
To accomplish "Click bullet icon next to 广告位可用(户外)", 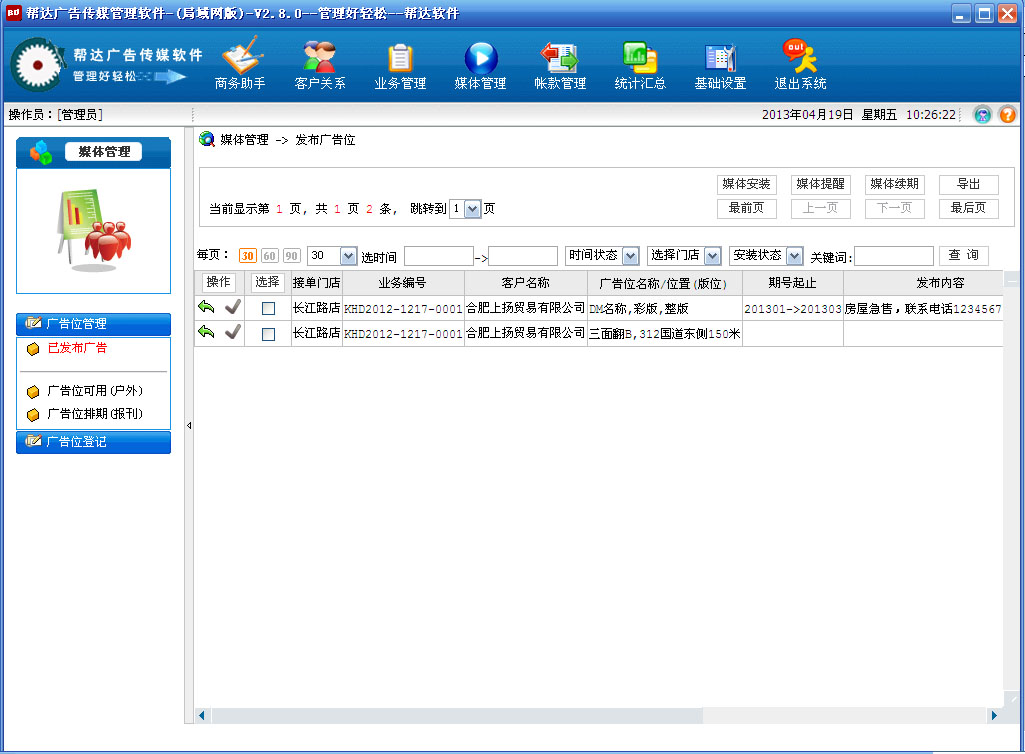I will point(33,392).
